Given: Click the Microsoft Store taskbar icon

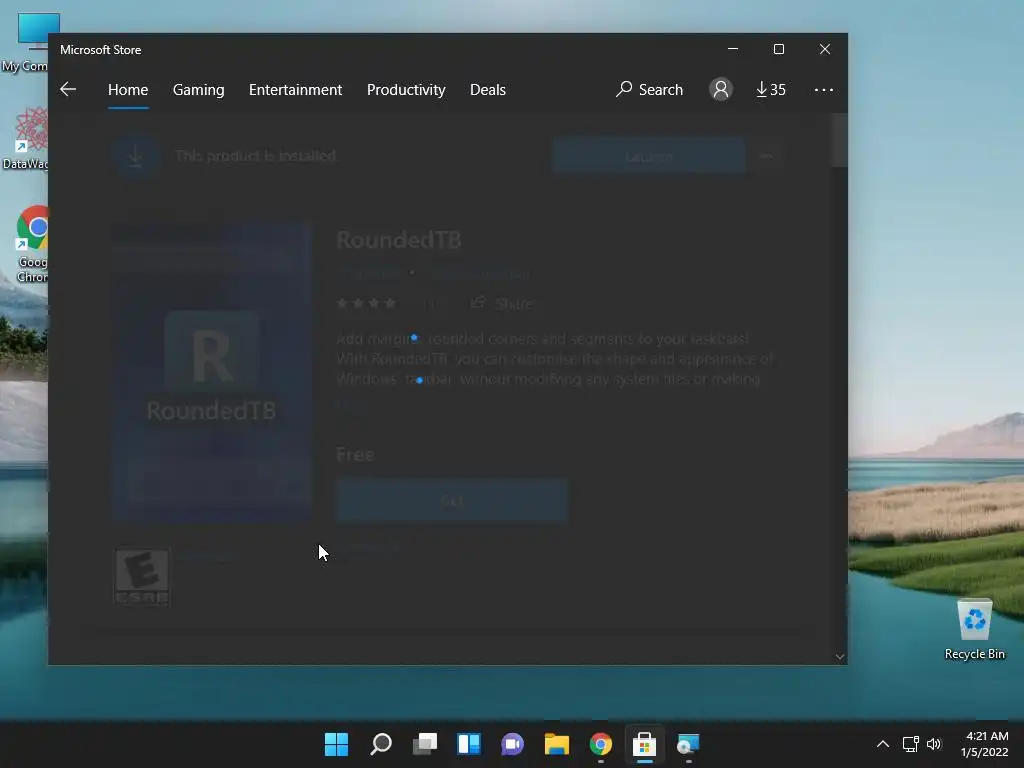Looking at the screenshot, I should pyautogui.click(x=645, y=744).
